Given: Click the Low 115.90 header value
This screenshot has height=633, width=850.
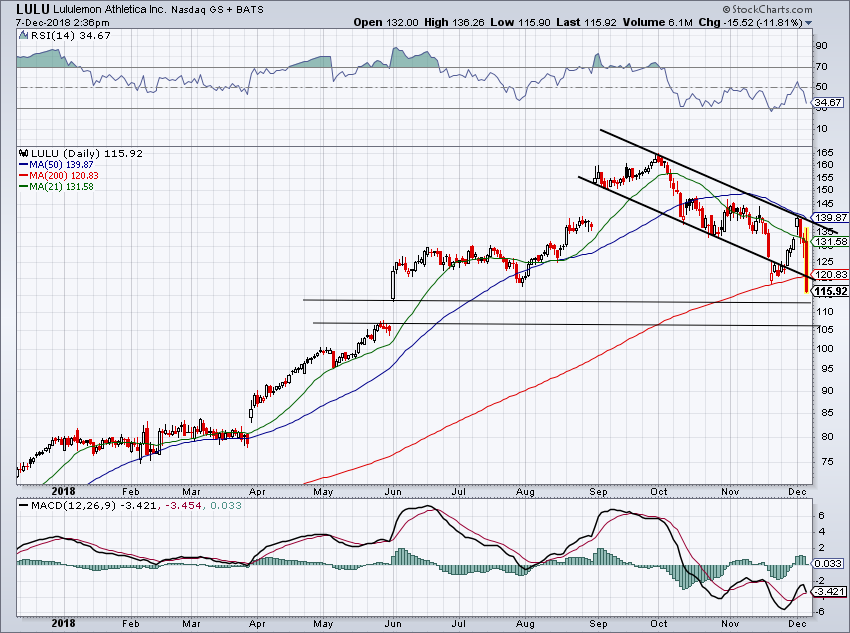Looking at the screenshot, I should (520, 23).
